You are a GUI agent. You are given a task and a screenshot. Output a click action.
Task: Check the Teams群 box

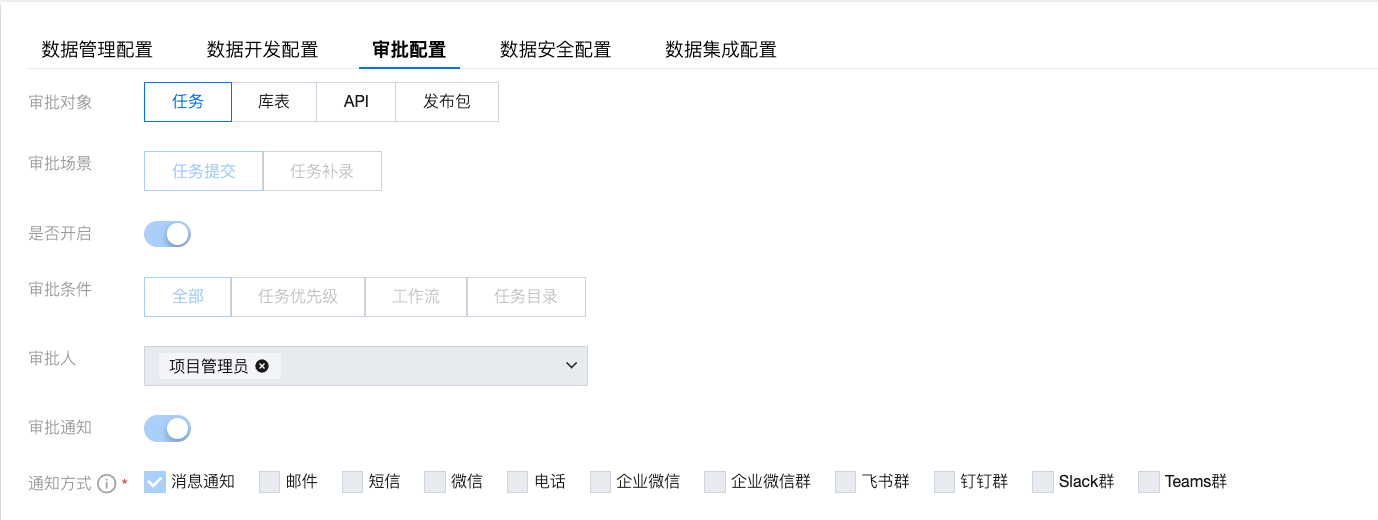[1149, 482]
